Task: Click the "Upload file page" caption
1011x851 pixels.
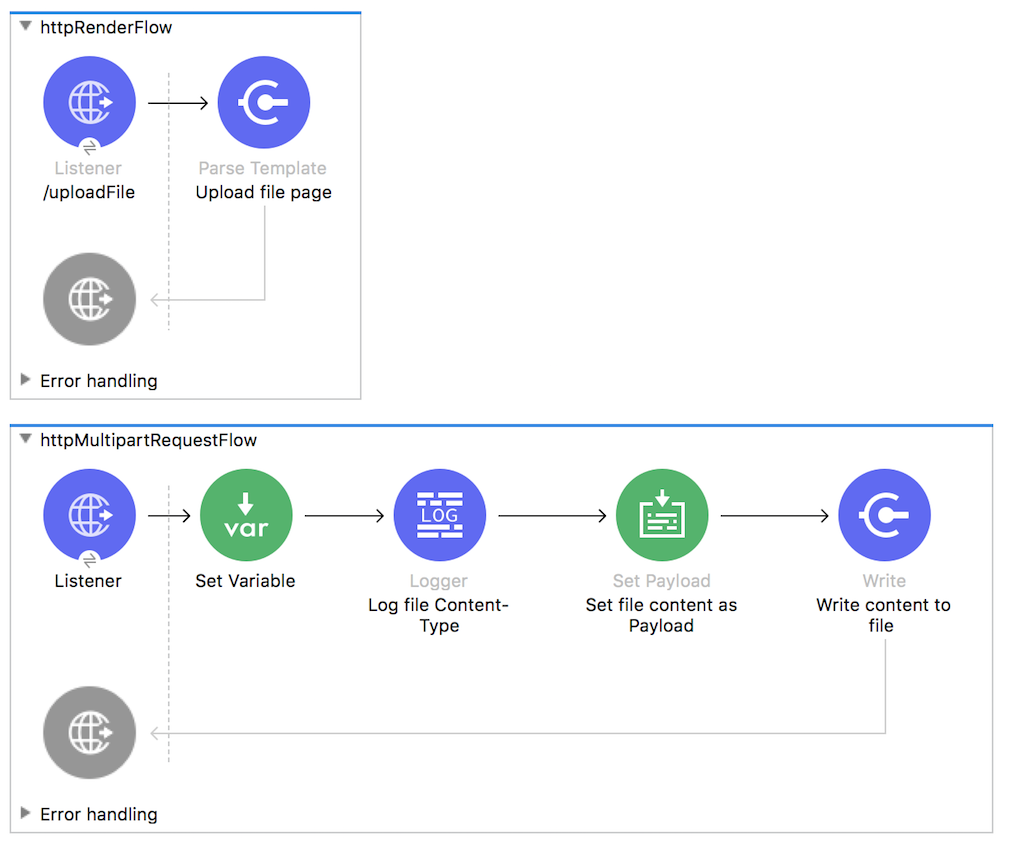Action: pos(263,191)
